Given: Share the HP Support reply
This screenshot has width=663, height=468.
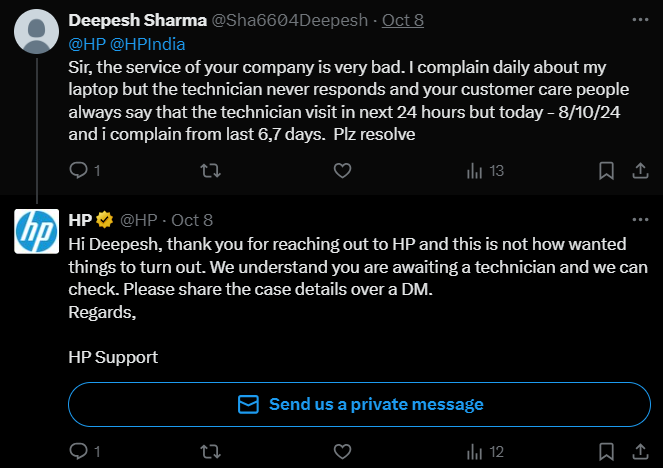Looking at the screenshot, I should point(639,452).
